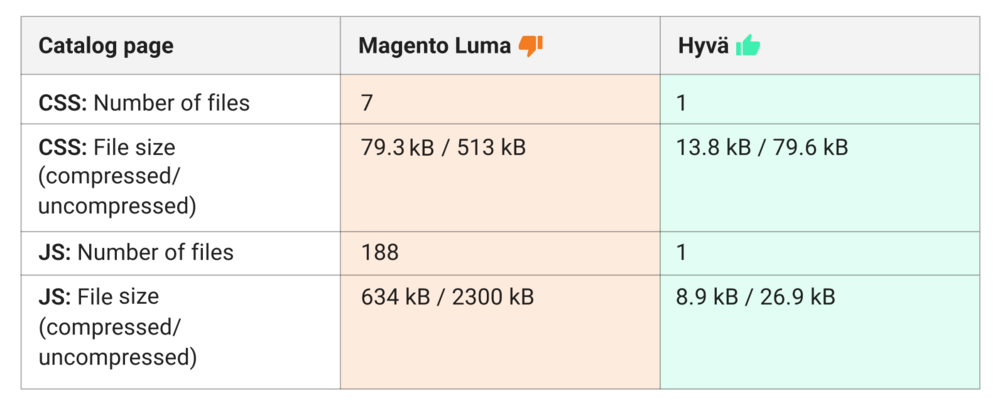Click Hyvä JS number of files value
Image resolution: width=1000 pixels, height=408 pixels.
(682, 252)
